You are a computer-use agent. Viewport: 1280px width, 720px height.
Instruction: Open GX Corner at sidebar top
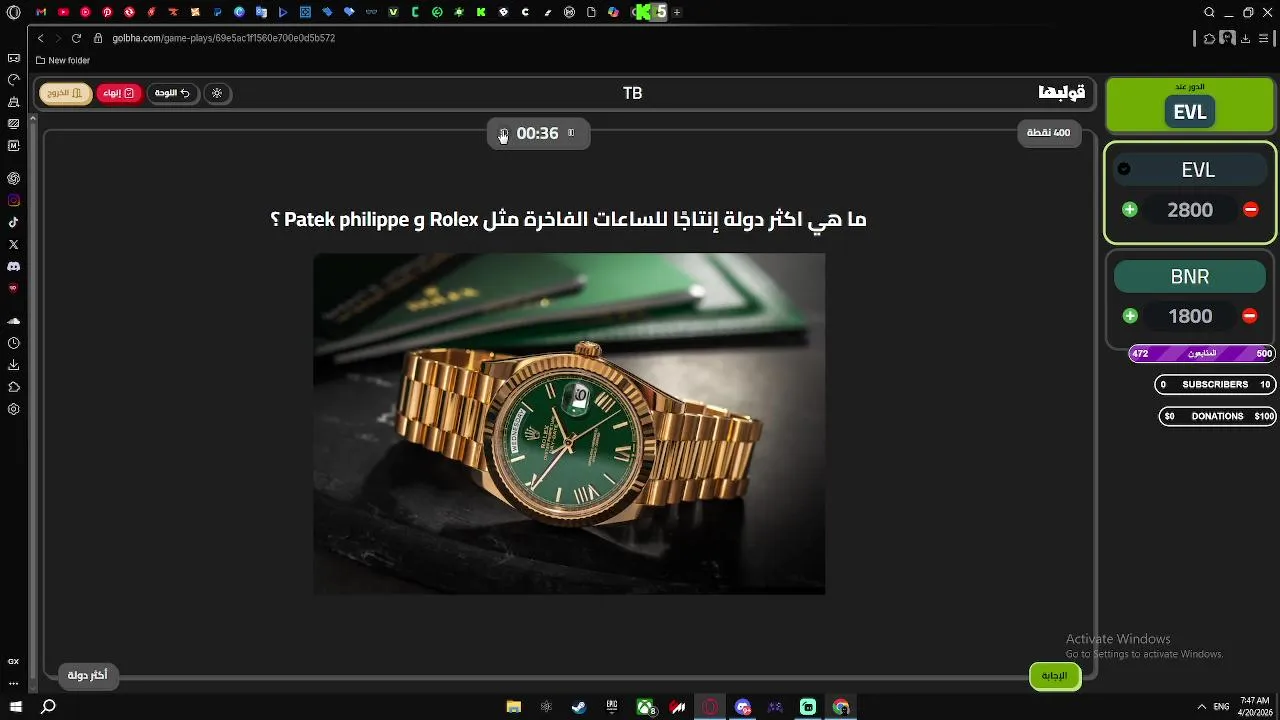click(13, 58)
